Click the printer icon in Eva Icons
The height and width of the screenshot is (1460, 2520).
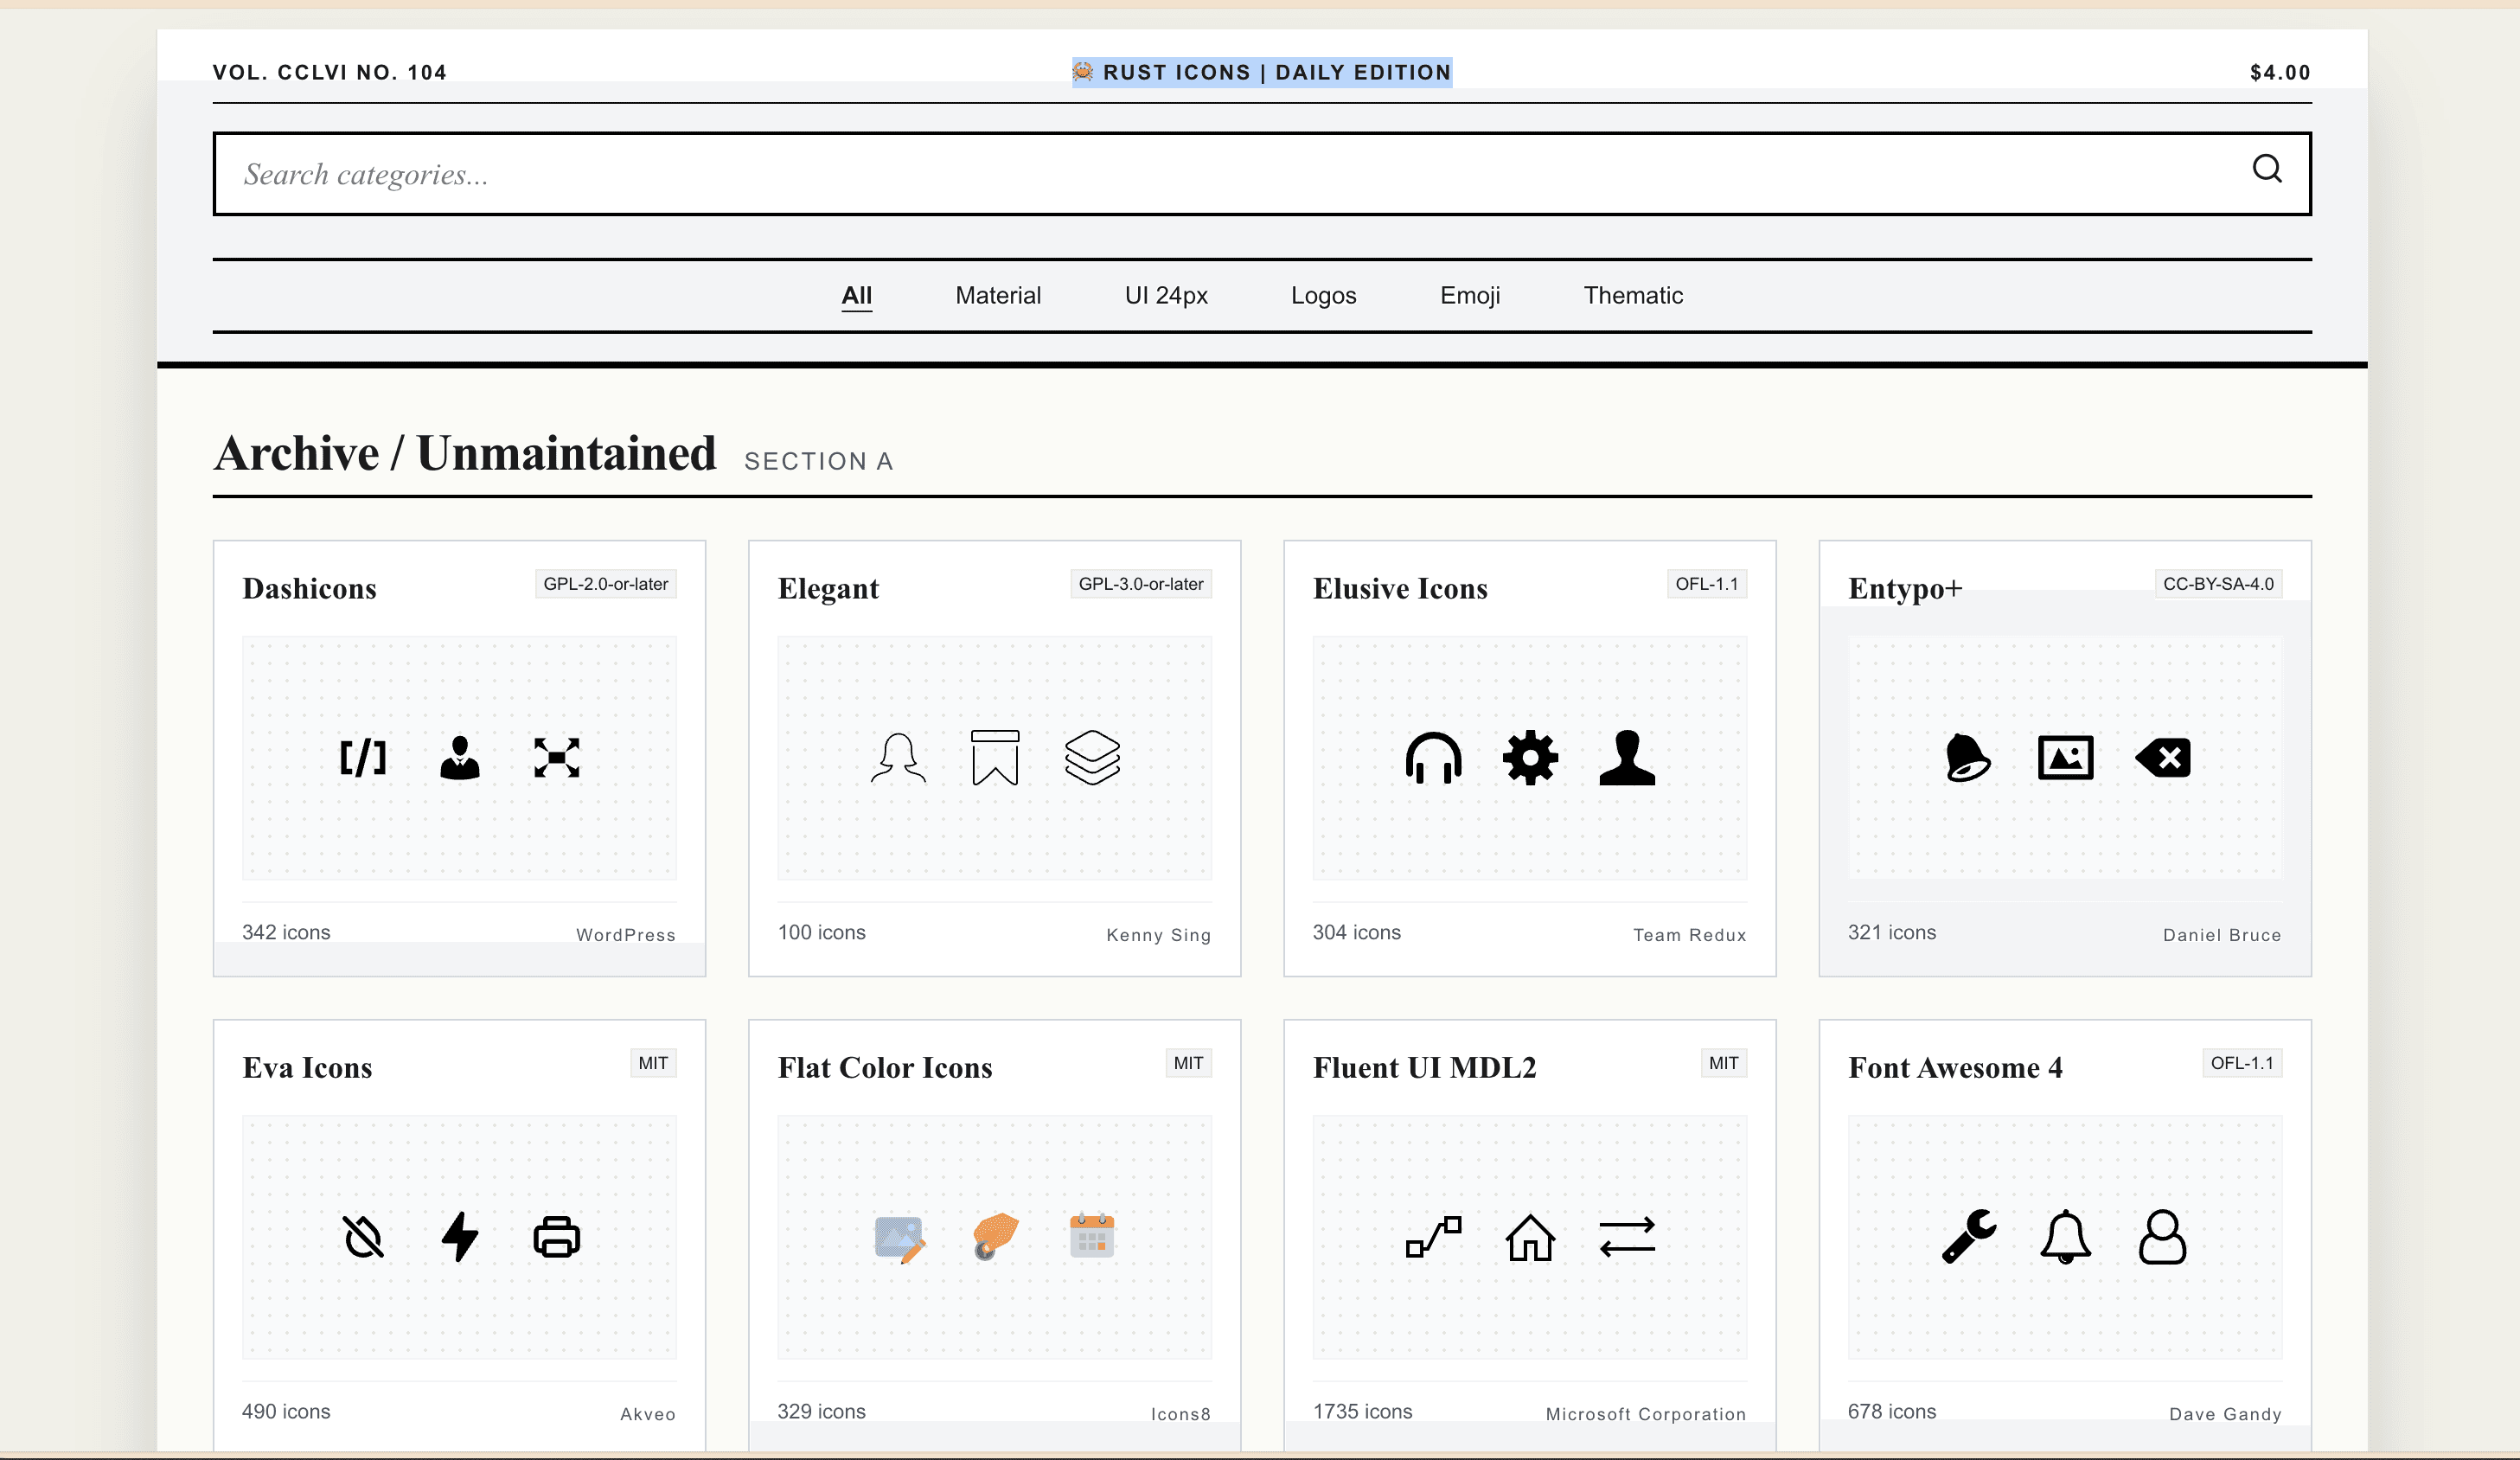[x=557, y=1237]
